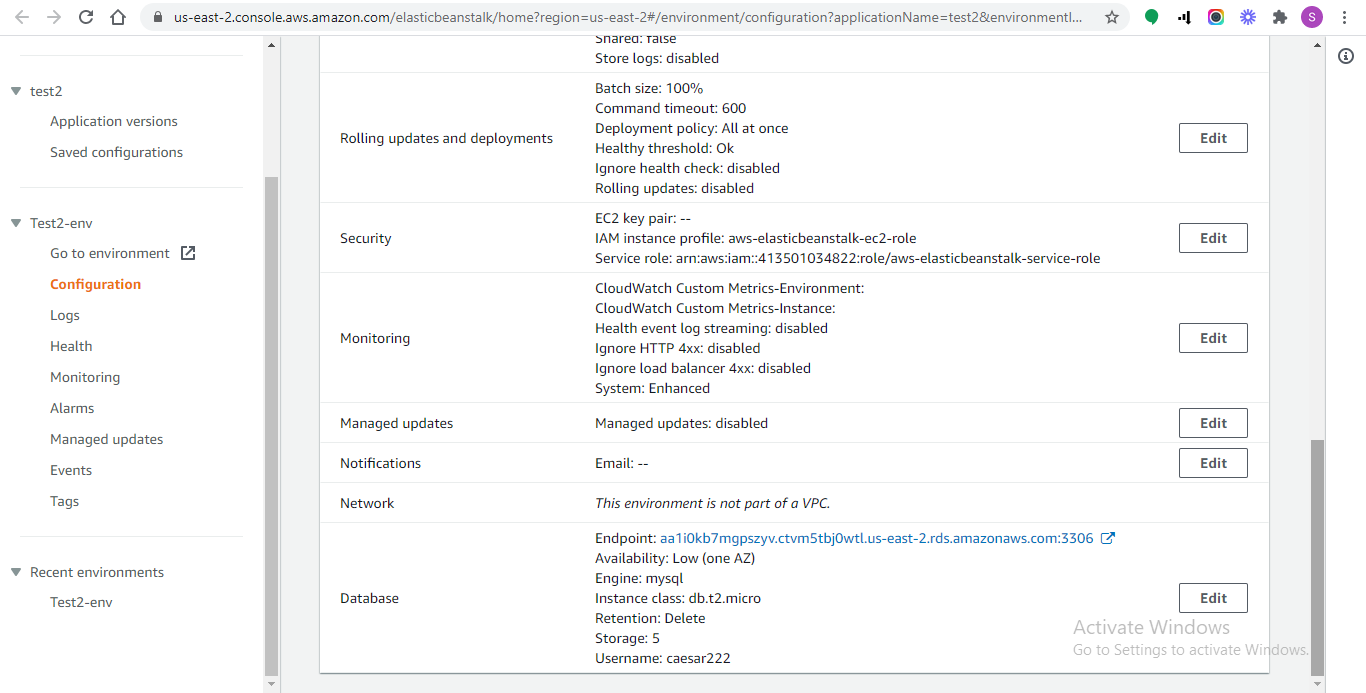Switch to the Monitoring sidebar item
The height and width of the screenshot is (693, 1366).
click(85, 377)
